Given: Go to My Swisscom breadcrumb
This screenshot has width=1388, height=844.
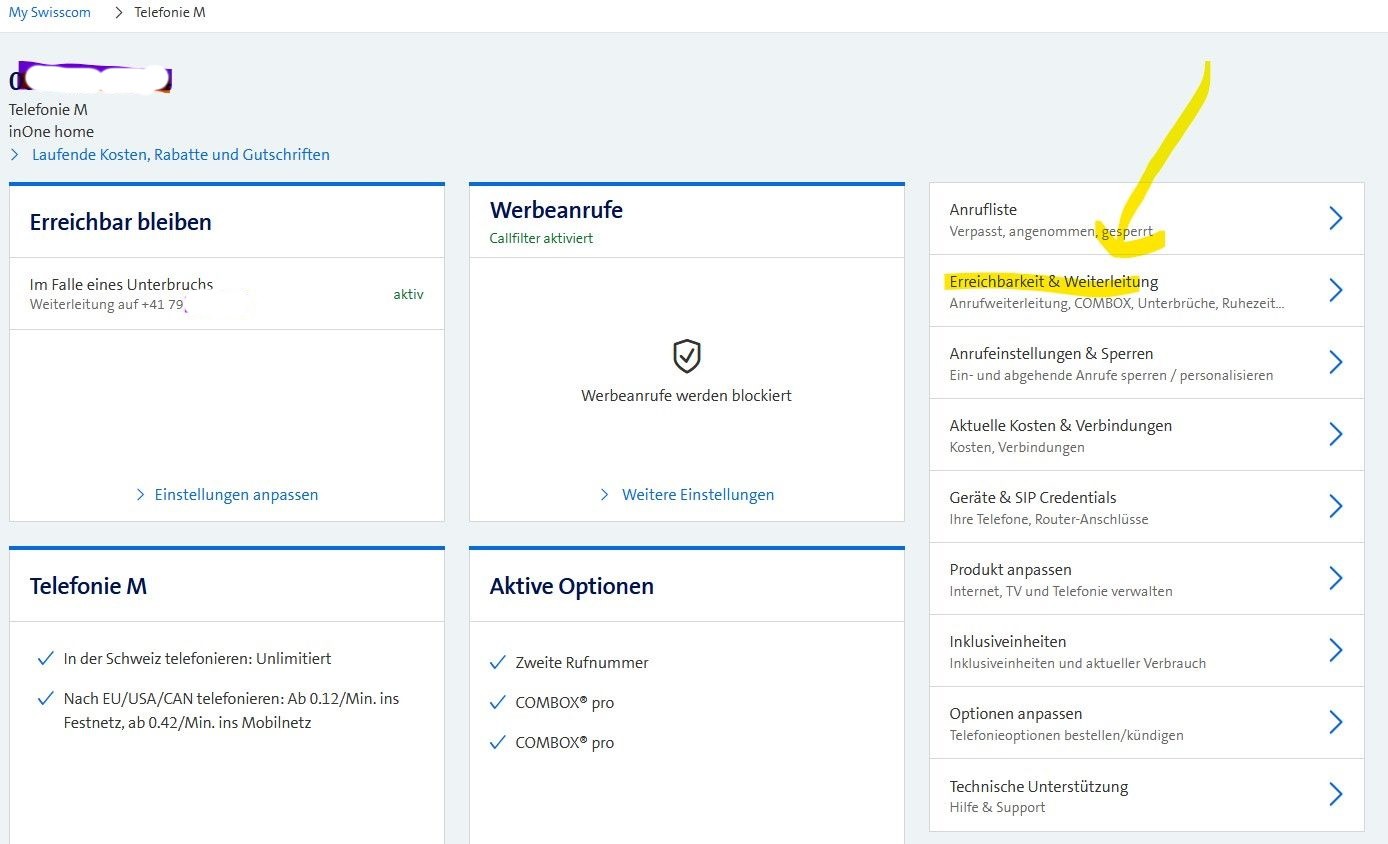Looking at the screenshot, I should (49, 13).
